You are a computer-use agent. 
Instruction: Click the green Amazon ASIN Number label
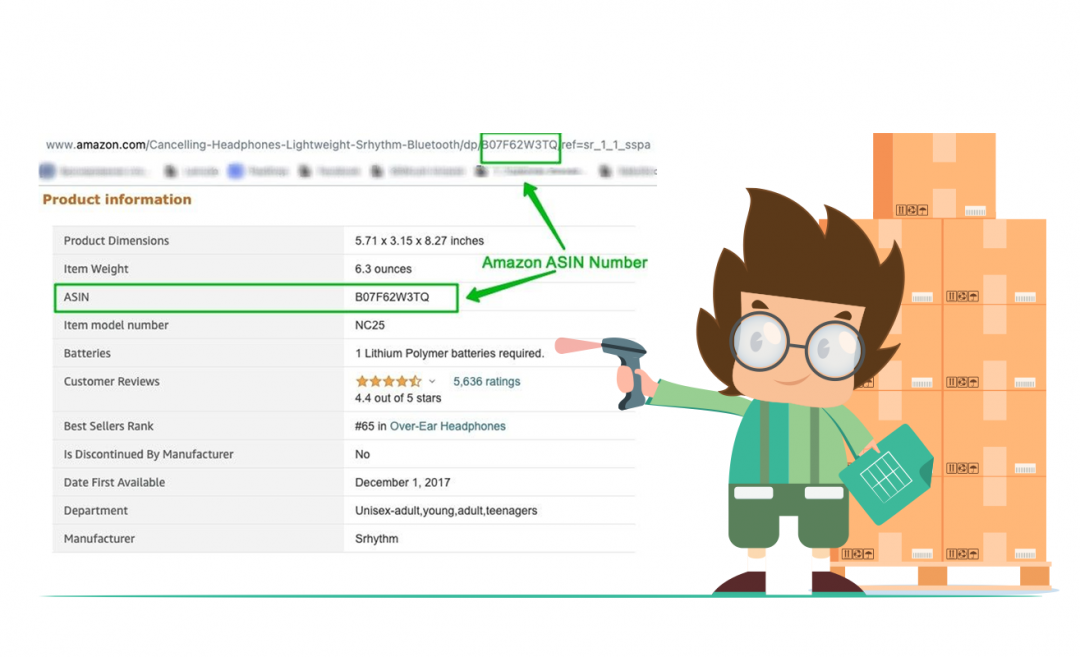click(564, 262)
